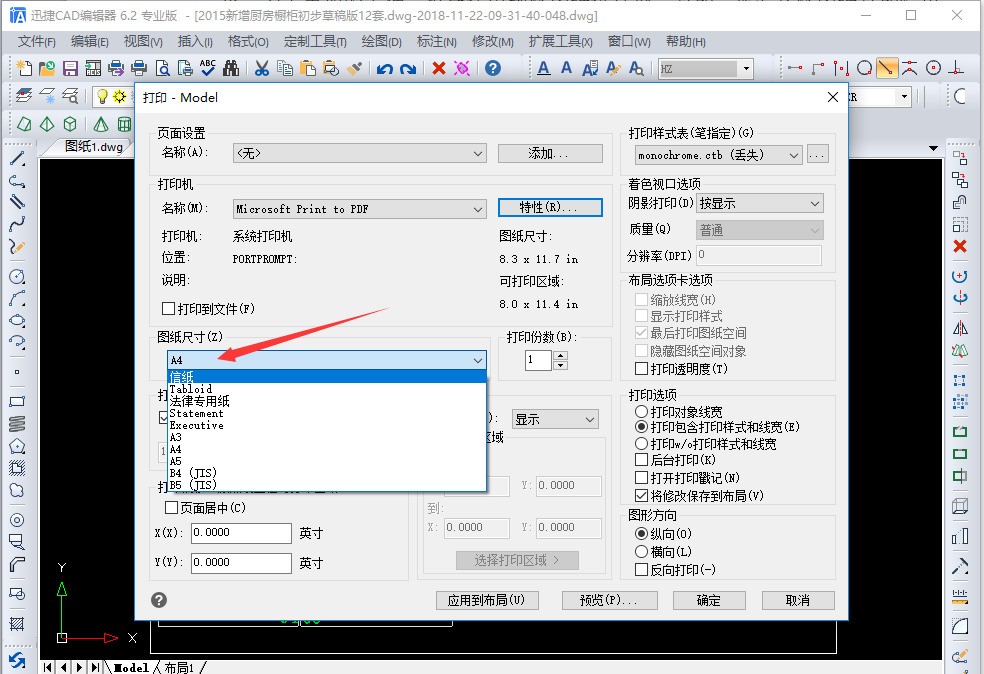Click the blue Help question mark icon
Screen dimensions: 984x674
point(493,68)
